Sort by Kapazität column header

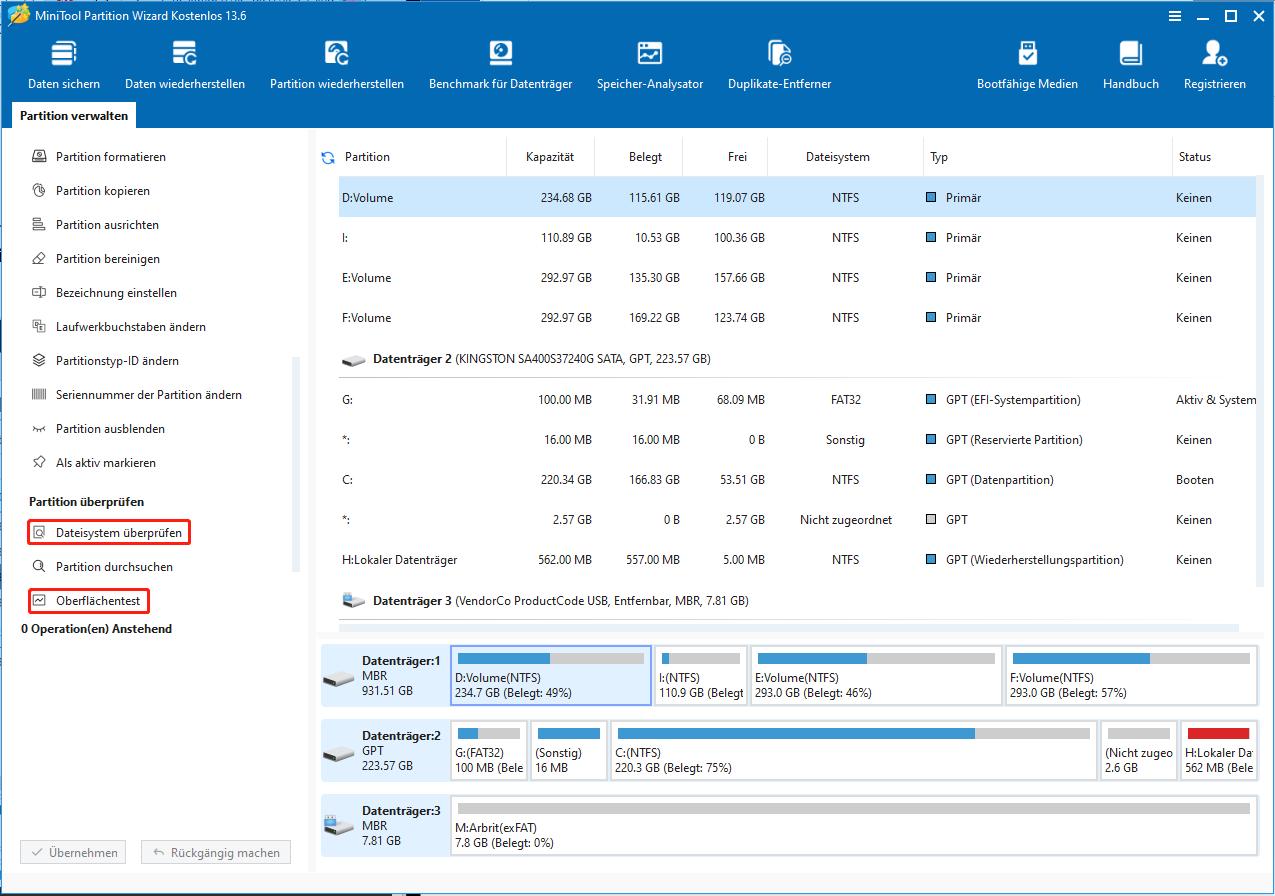click(551, 157)
